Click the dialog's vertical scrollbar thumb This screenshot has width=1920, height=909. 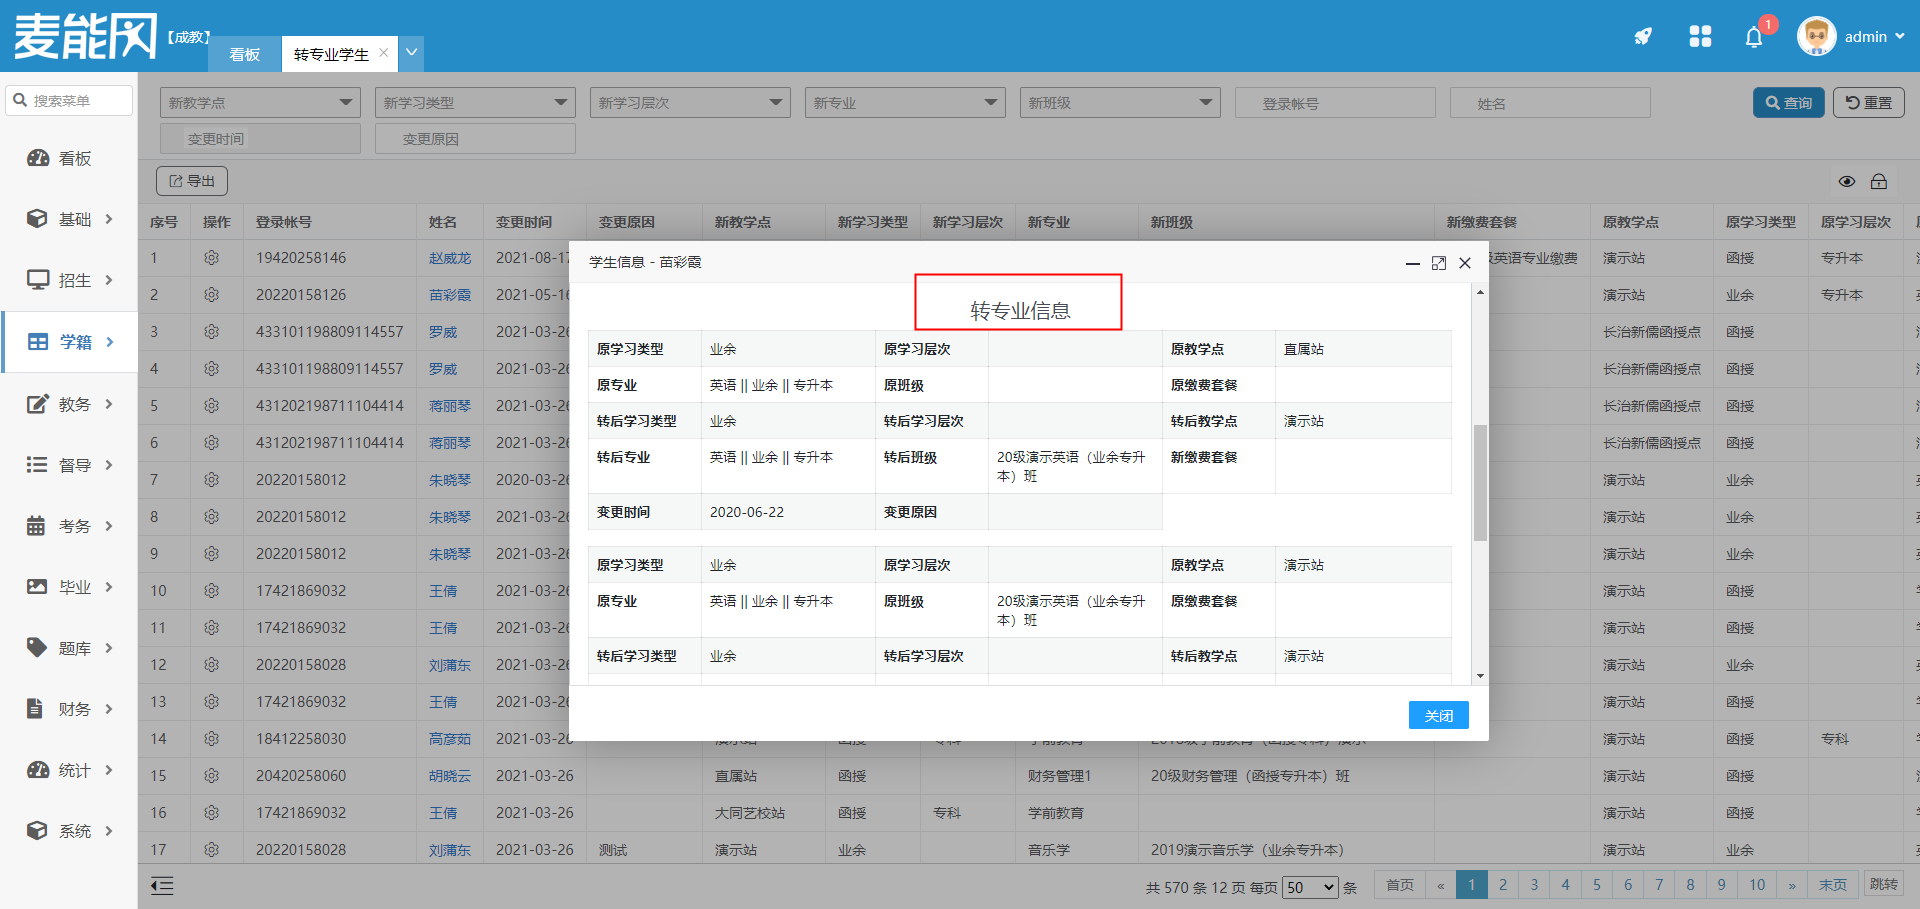(x=1480, y=482)
